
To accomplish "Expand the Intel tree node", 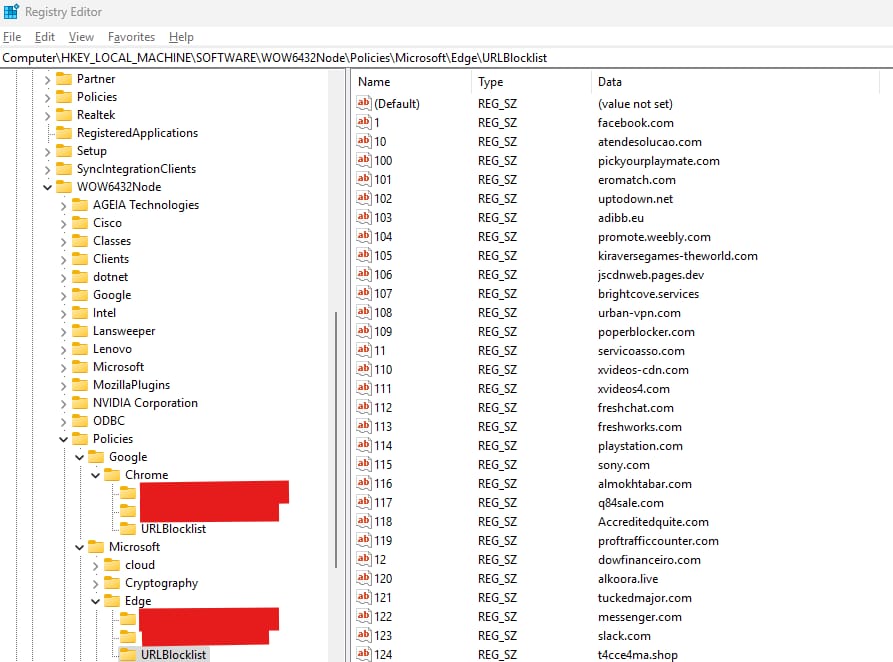I will [64, 314].
